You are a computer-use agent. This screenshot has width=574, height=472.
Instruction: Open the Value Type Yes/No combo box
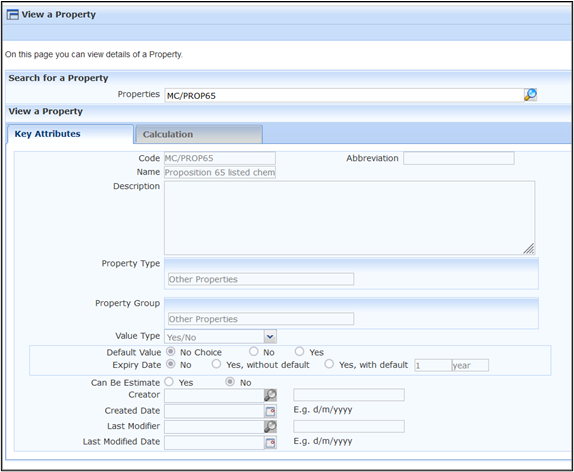[x=220, y=337]
